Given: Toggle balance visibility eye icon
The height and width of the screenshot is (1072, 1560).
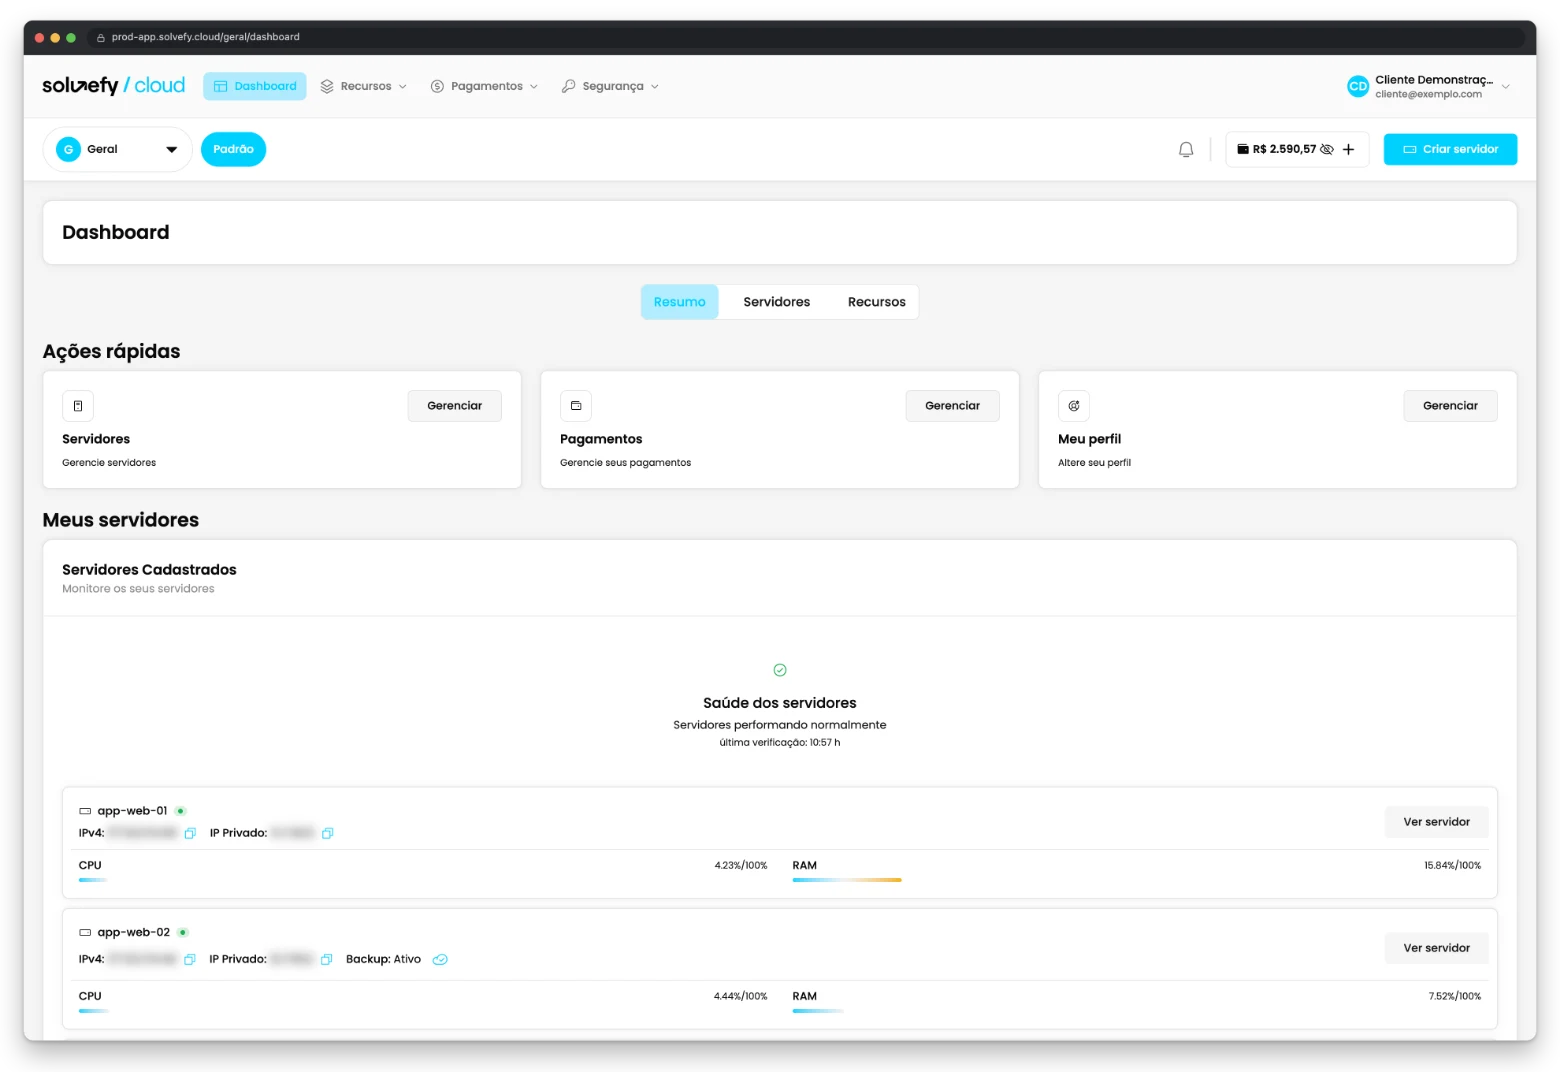Looking at the screenshot, I should coord(1327,150).
